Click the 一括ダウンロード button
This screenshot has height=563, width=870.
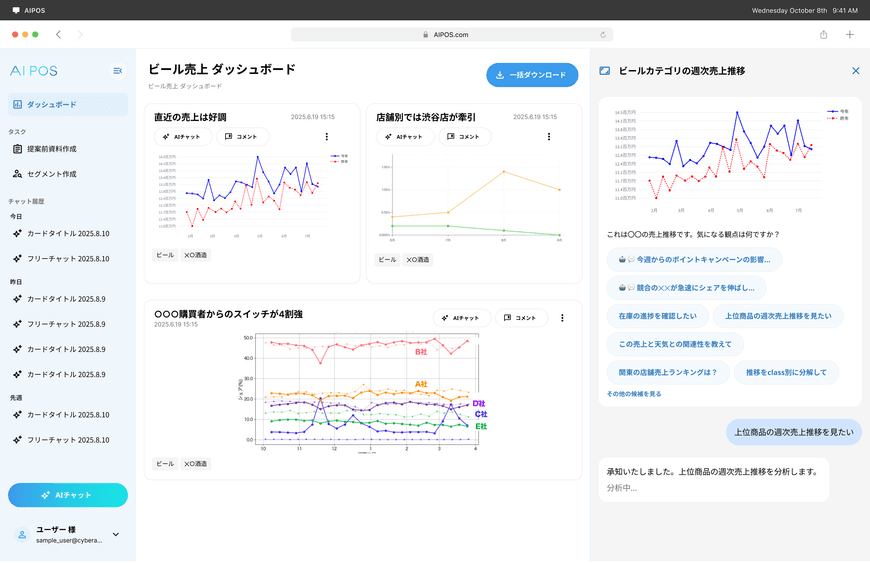click(532, 75)
